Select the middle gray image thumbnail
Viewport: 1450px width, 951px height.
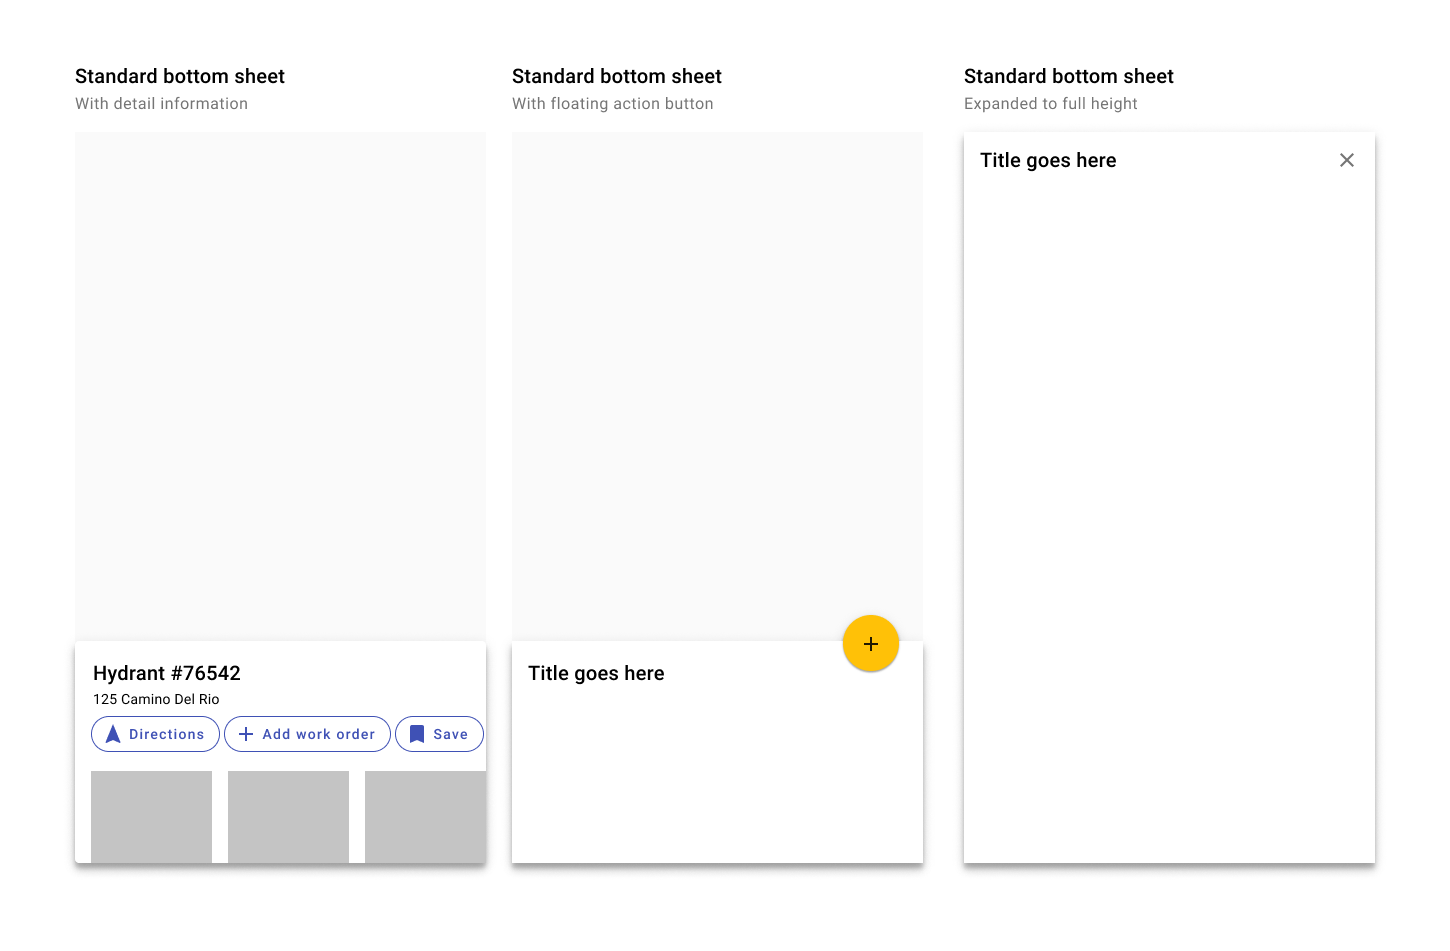point(288,817)
